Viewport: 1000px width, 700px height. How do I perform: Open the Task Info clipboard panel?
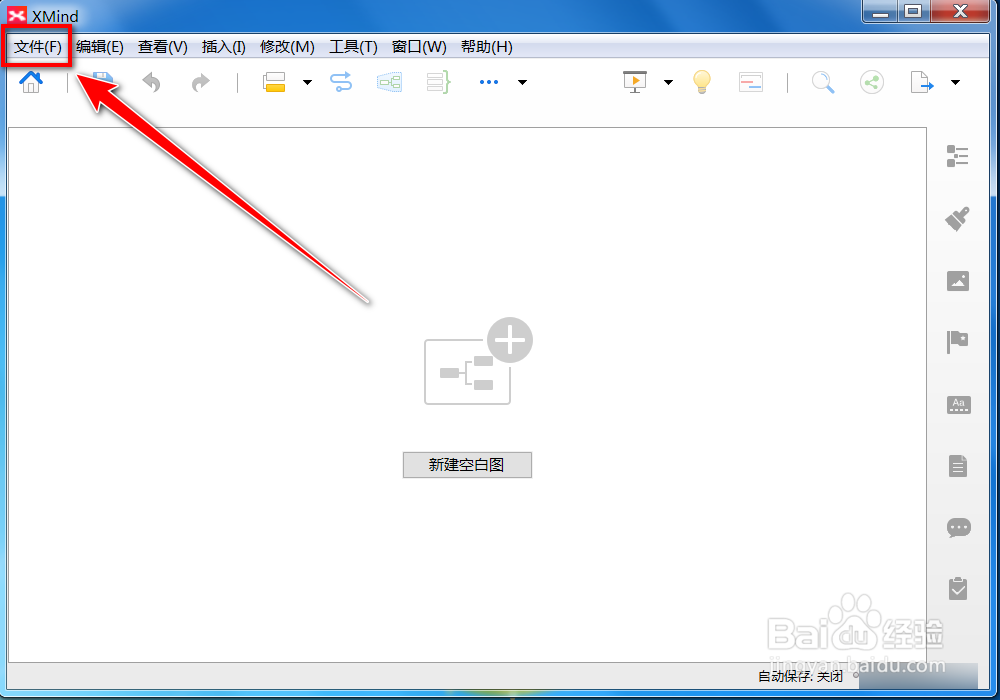(958, 588)
